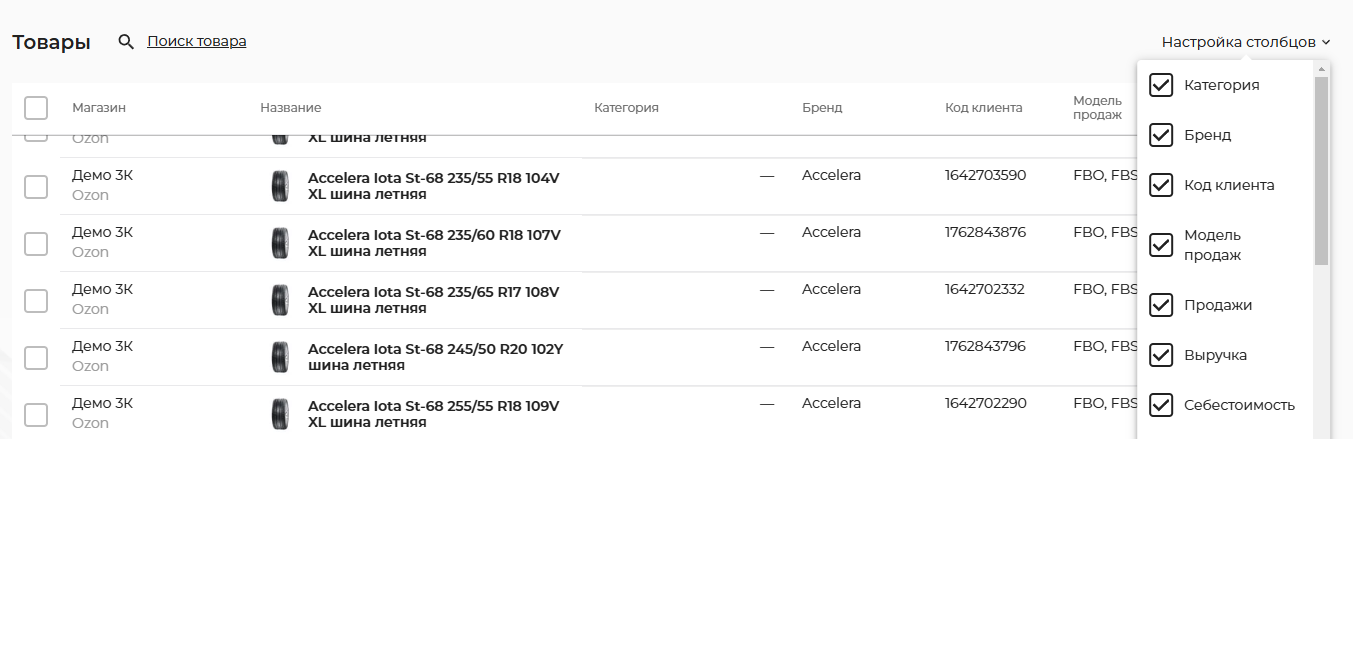Screen dimensions: 1353x650
Task: Click the Название column header
Action: point(290,108)
